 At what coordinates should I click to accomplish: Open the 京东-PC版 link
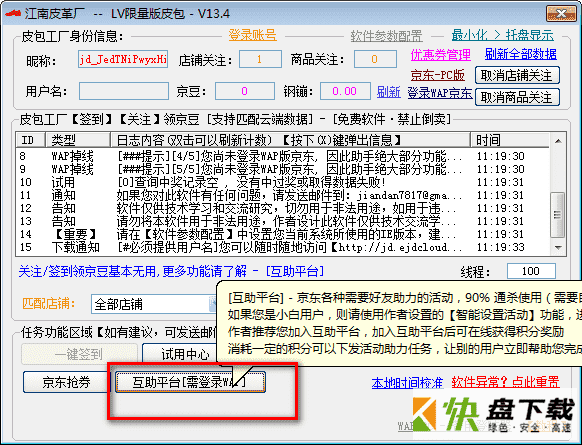(438, 75)
